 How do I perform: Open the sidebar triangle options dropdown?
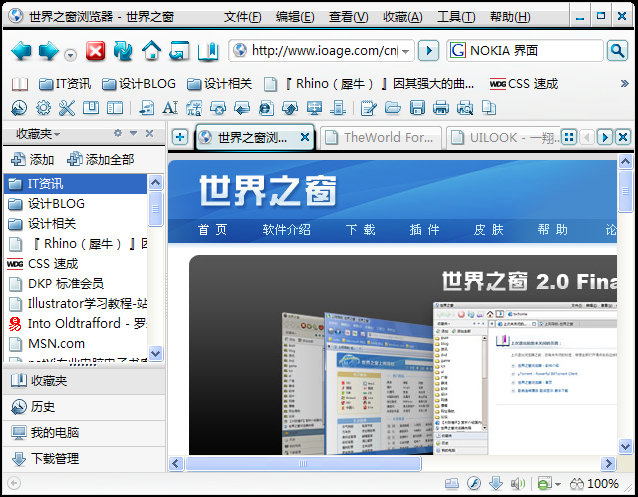[x=133, y=133]
